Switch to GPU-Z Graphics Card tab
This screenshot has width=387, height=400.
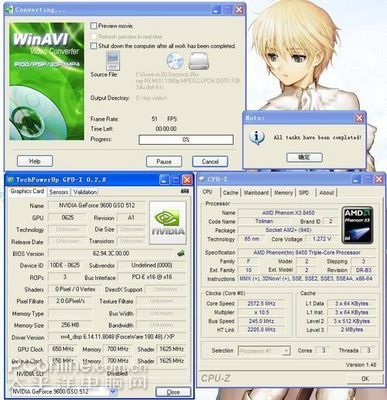(x=27, y=191)
